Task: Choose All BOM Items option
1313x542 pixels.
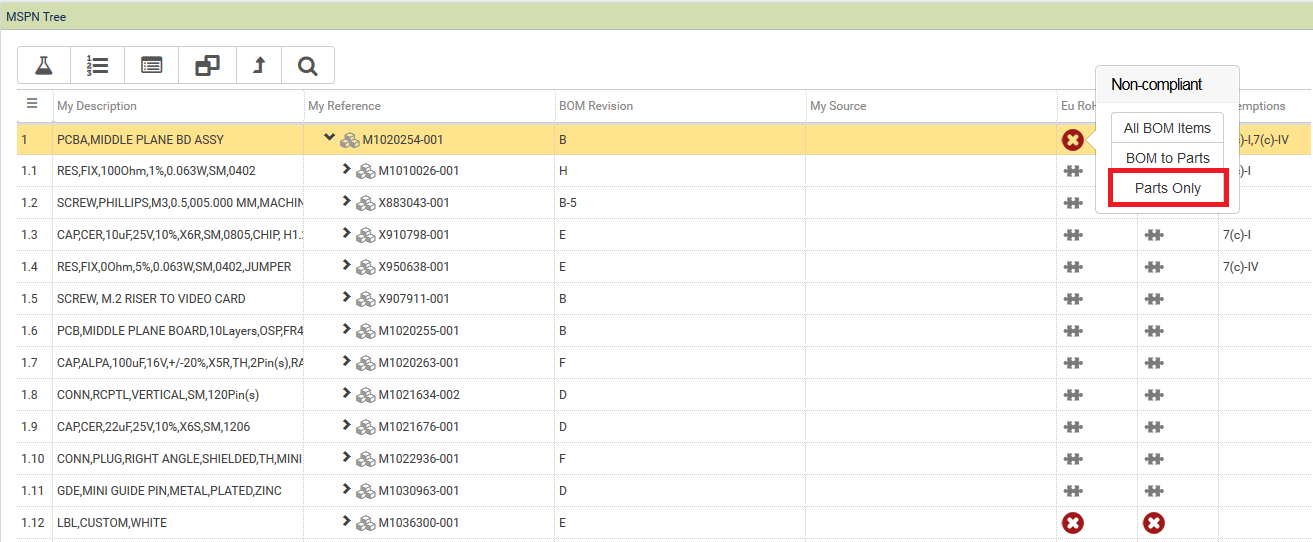Action: (1167, 128)
